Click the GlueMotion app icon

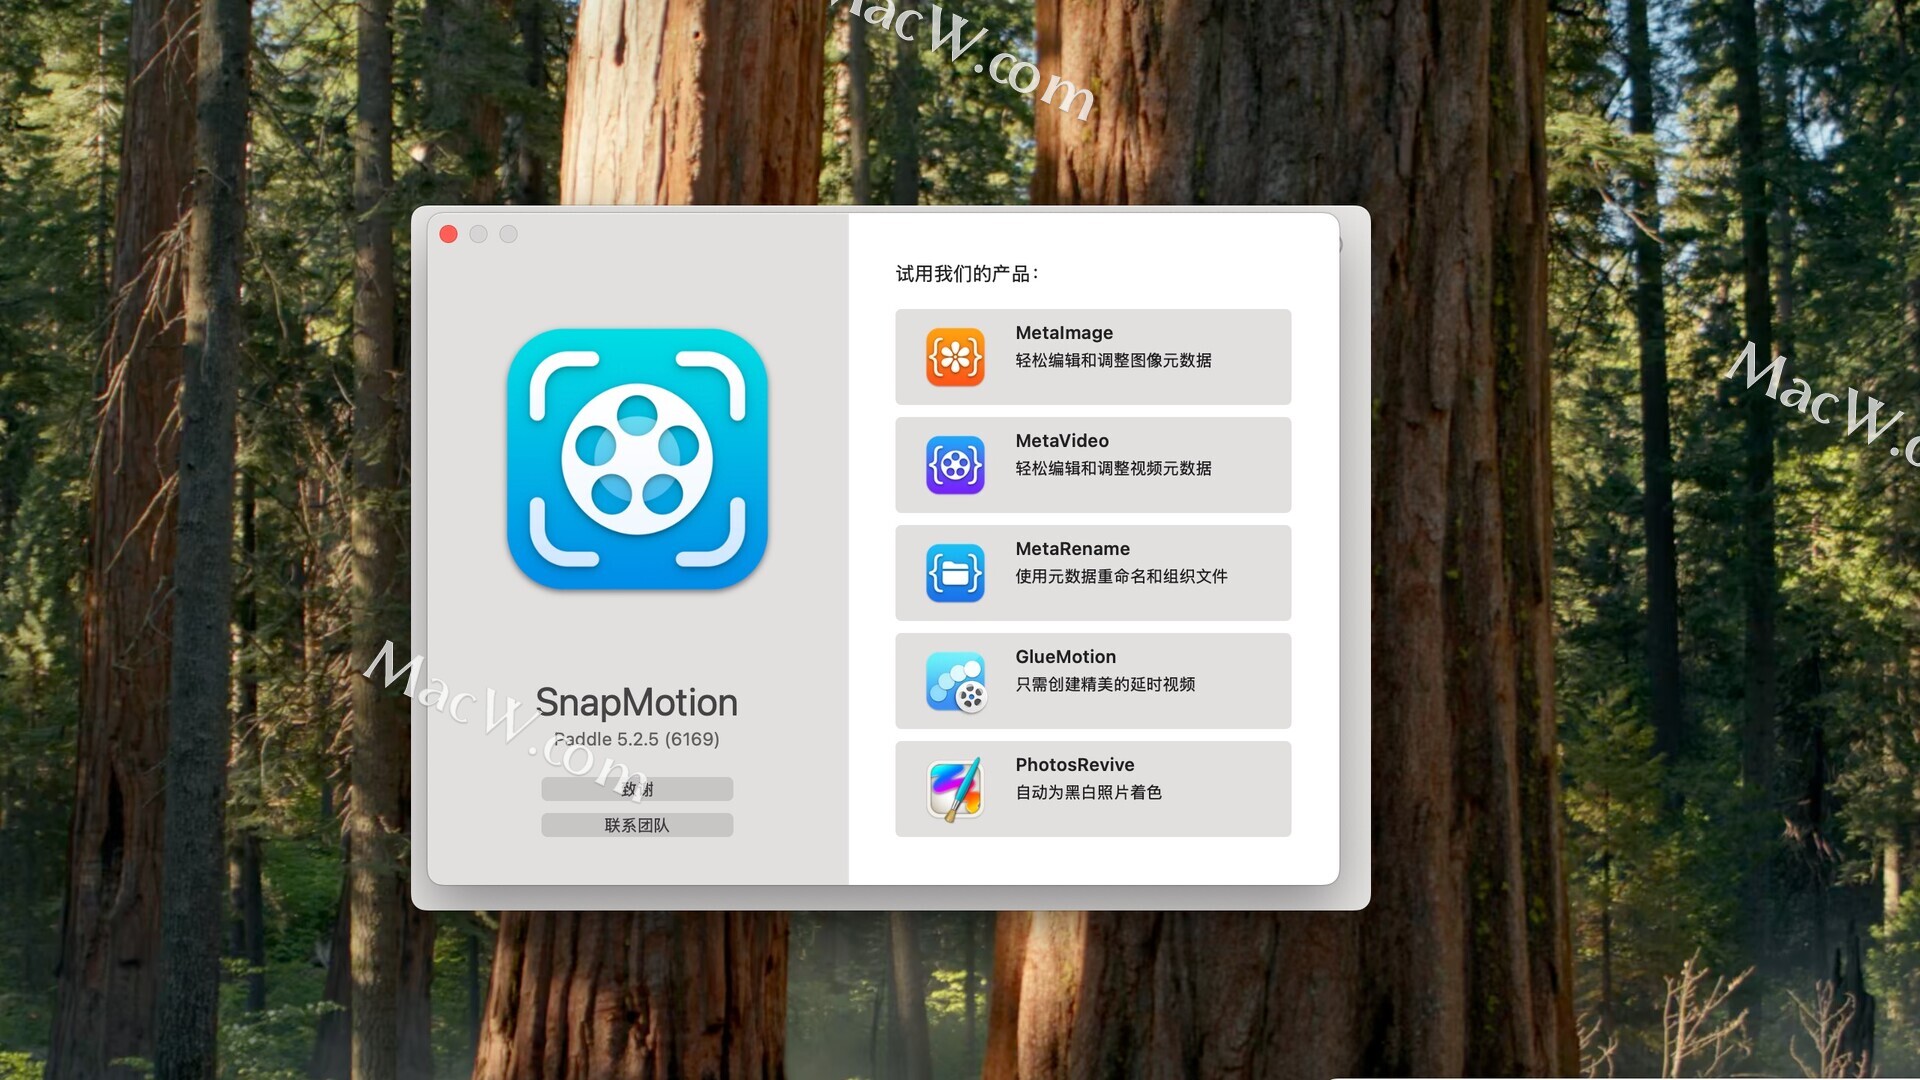coord(955,681)
